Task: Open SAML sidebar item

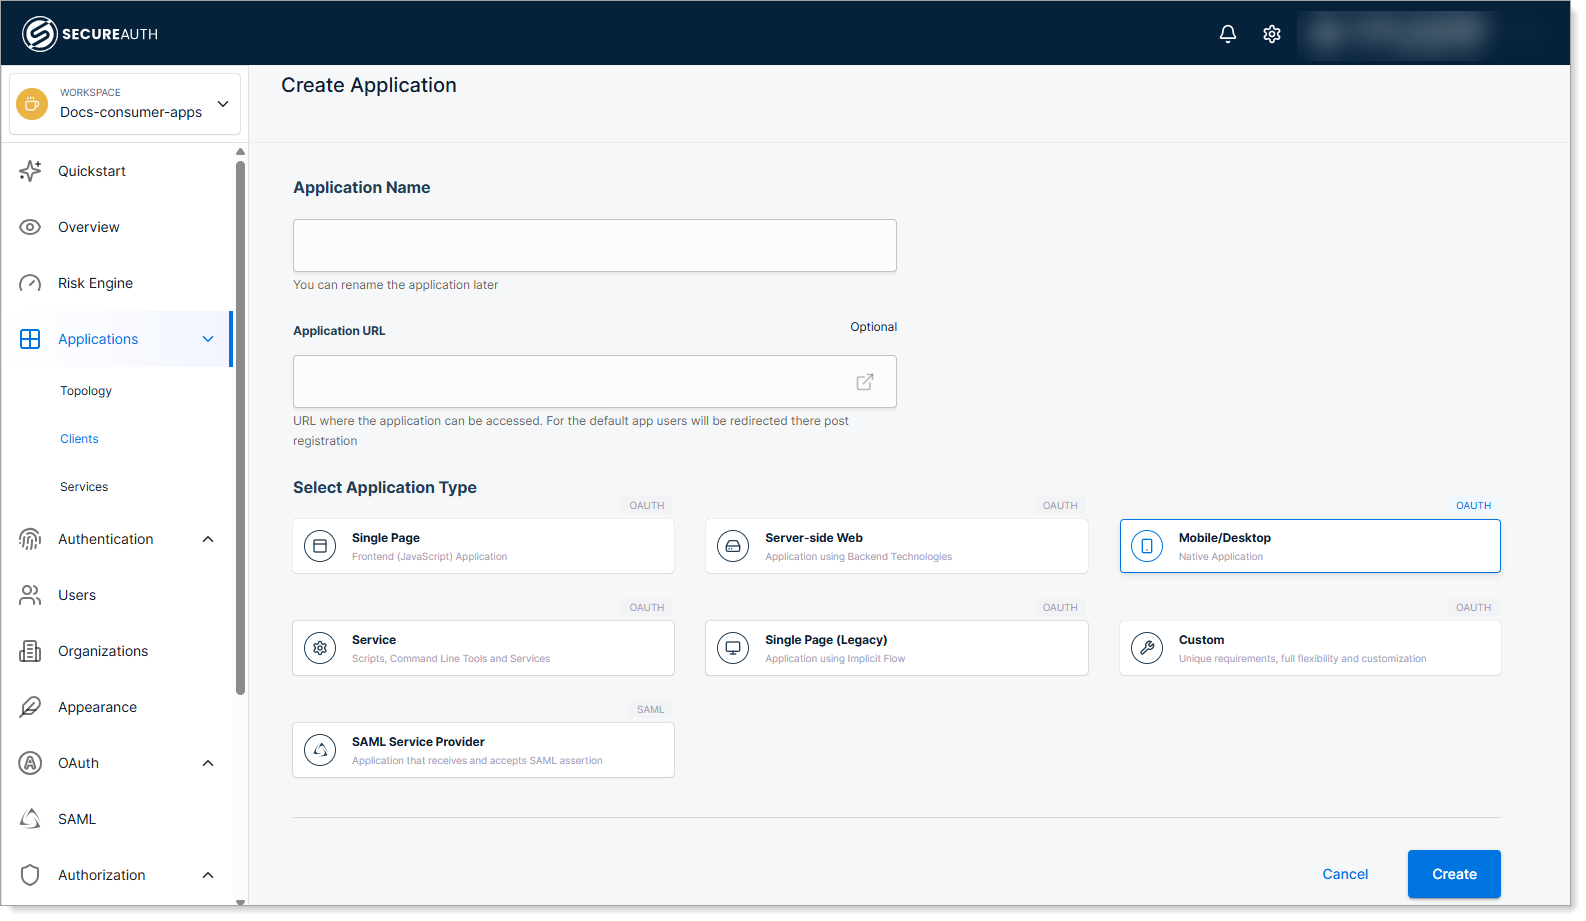Action: [118, 819]
